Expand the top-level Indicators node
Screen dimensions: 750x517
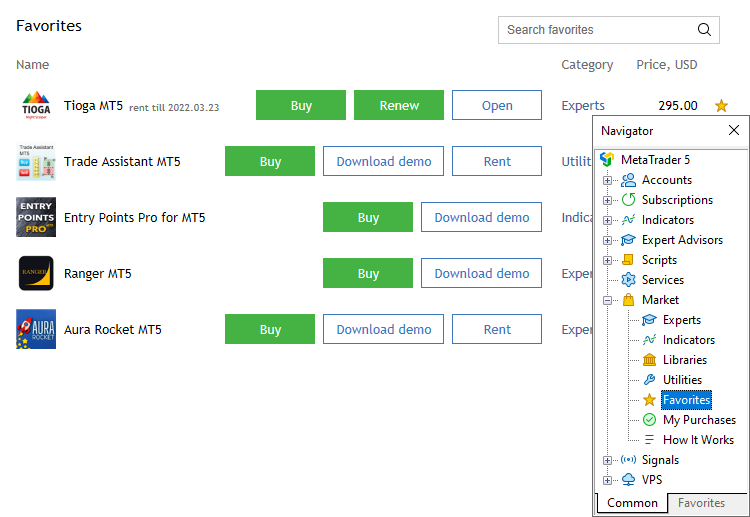607,220
